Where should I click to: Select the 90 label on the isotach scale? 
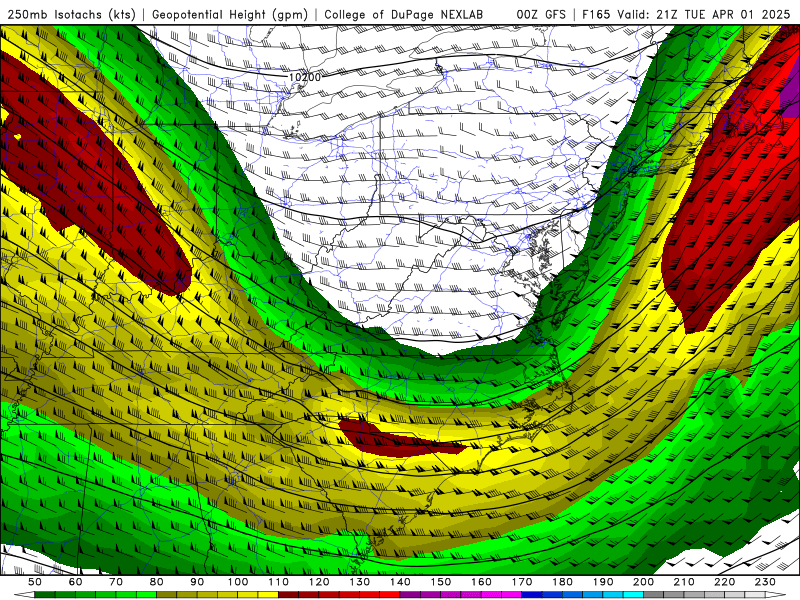tap(197, 582)
